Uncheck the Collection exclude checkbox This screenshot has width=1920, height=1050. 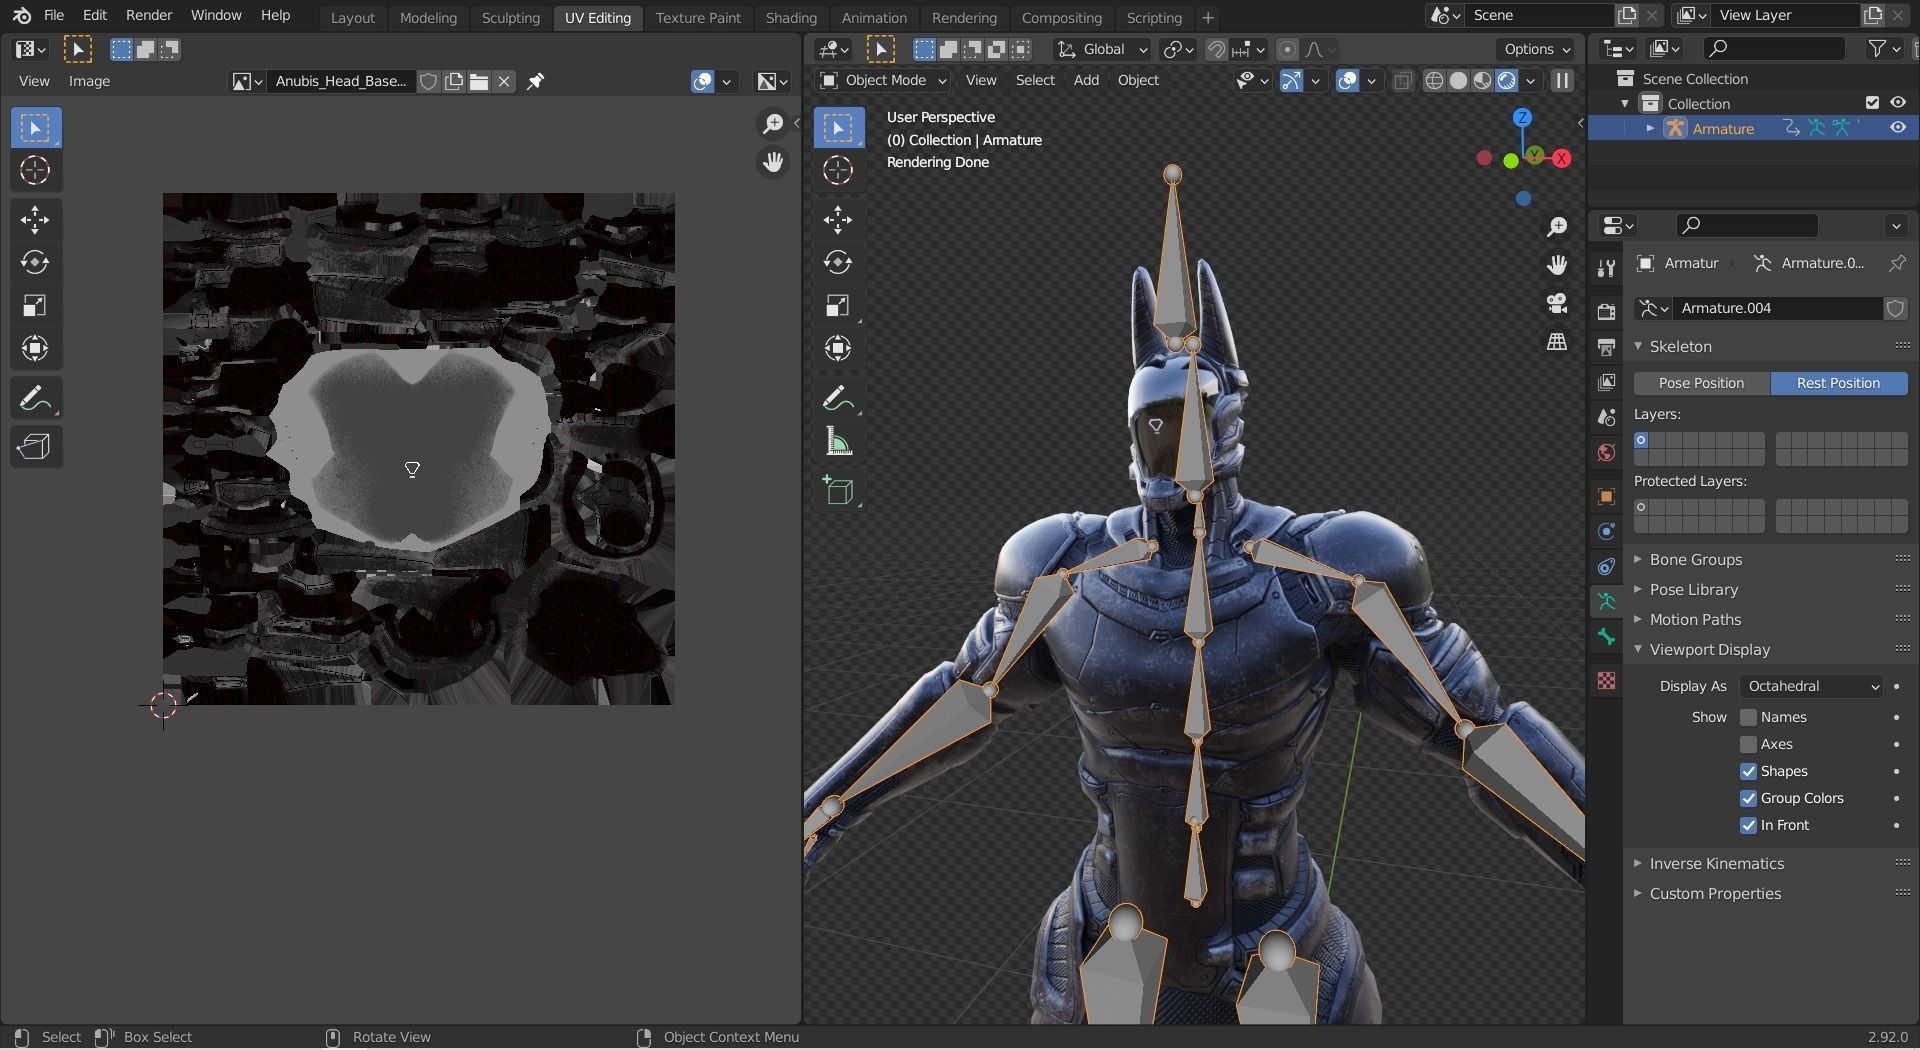coord(1872,103)
